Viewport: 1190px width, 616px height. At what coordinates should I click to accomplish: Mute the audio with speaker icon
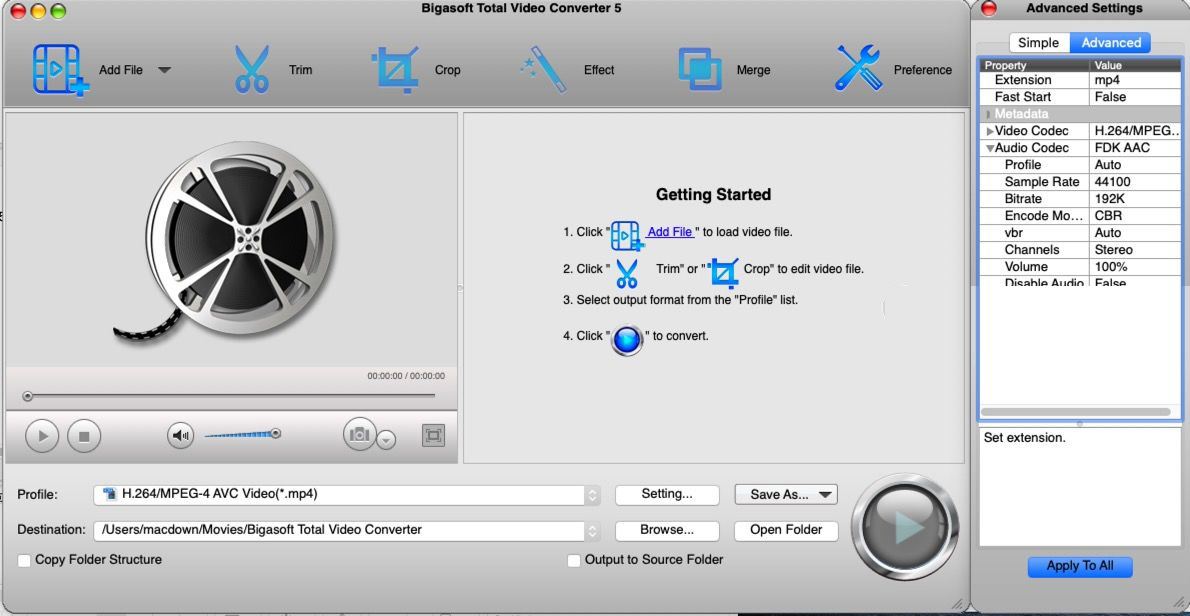pyautogui.click(x=180, y=435)
